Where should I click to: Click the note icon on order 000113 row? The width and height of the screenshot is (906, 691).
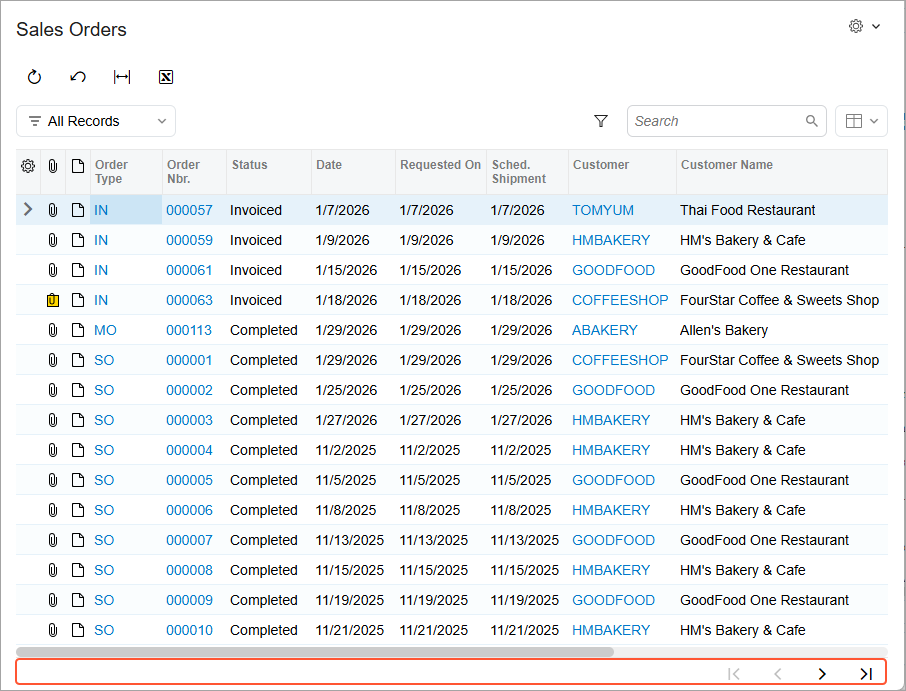coord(78,330)
